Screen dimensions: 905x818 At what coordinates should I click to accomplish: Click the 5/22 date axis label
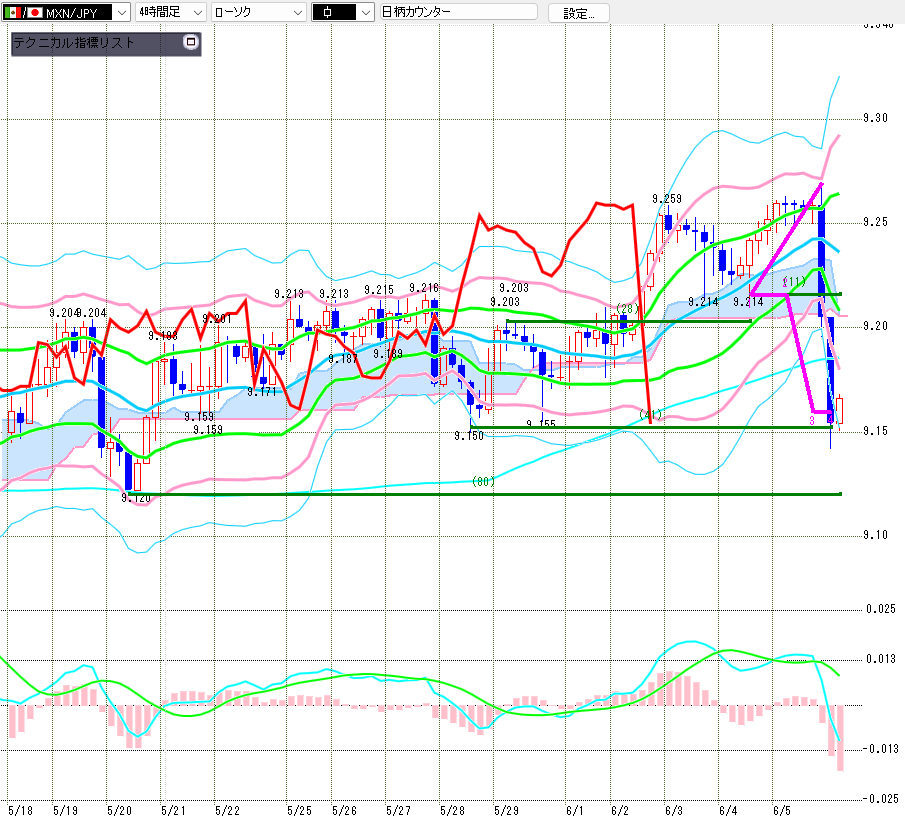coord(227,810)
